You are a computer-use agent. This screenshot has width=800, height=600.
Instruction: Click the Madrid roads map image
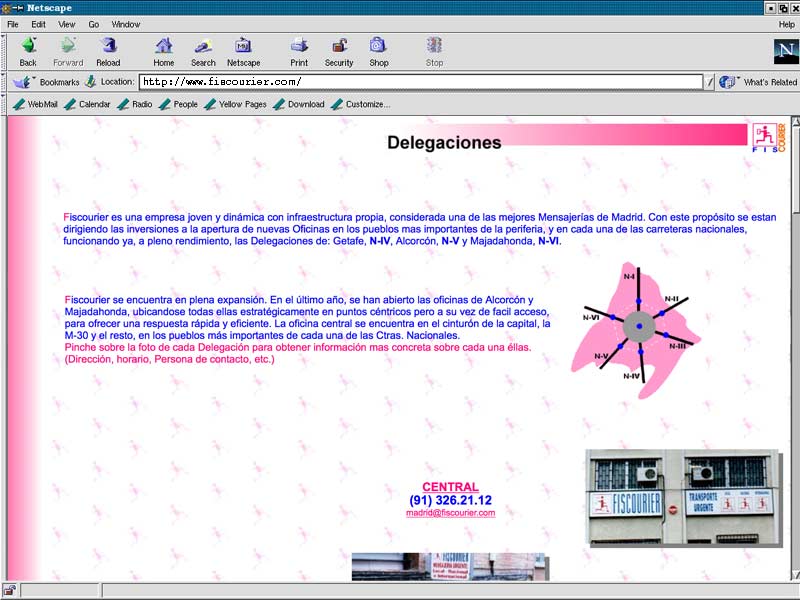(636, 330)
